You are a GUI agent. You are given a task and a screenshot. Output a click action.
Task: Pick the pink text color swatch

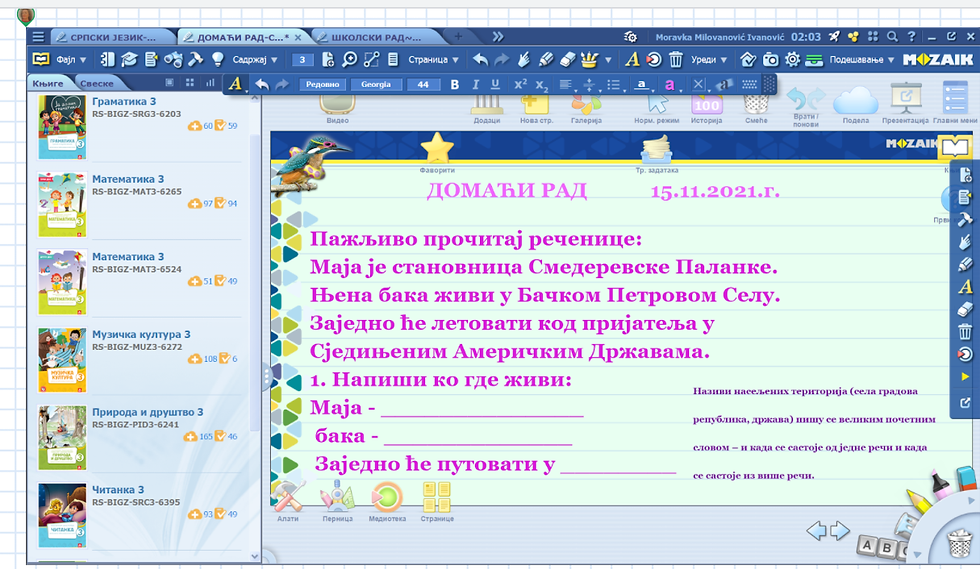669,84
